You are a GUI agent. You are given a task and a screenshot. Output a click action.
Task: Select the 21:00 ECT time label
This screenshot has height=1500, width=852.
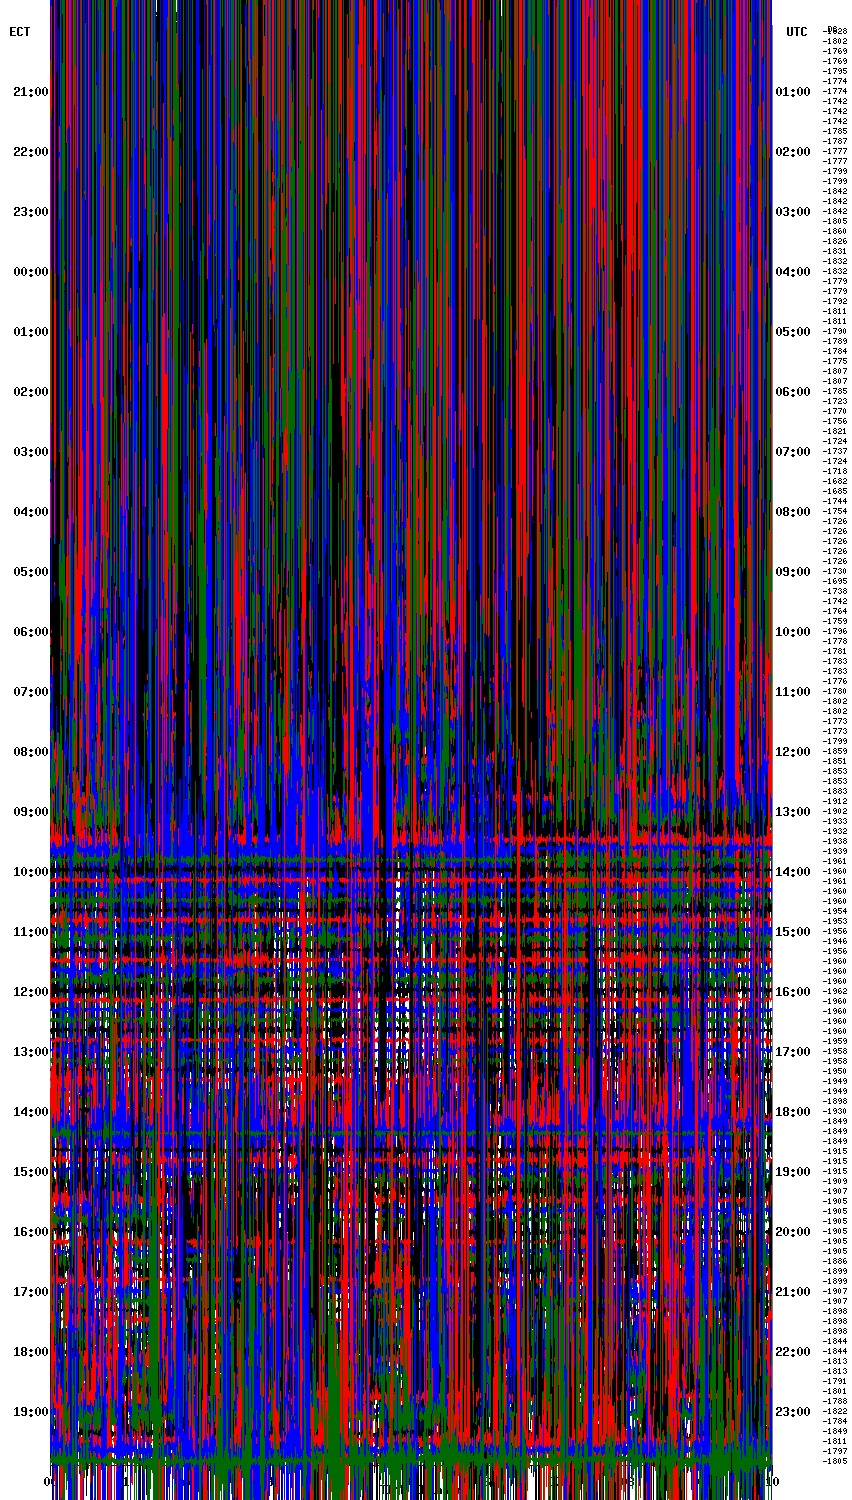[31, 92]
